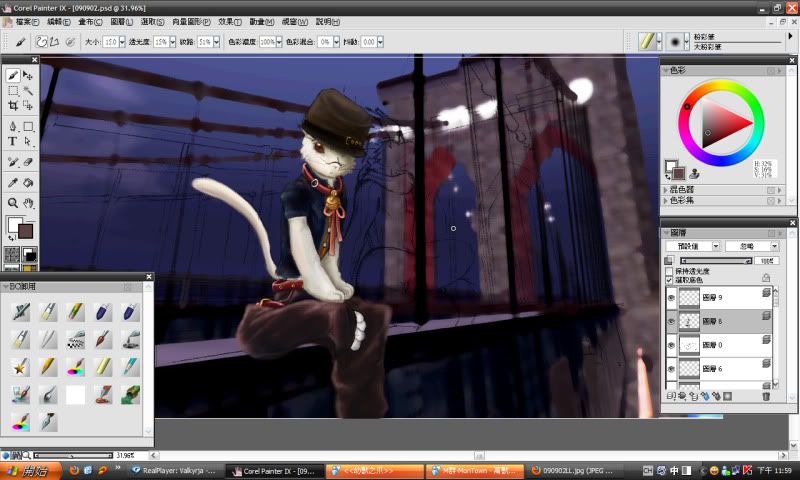Open the Layers (L) menu

[121, 22]
